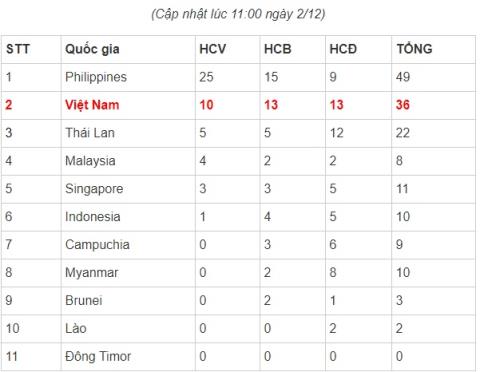Click the Đông Timor country name
480x372 pixels.
[98, 356]
